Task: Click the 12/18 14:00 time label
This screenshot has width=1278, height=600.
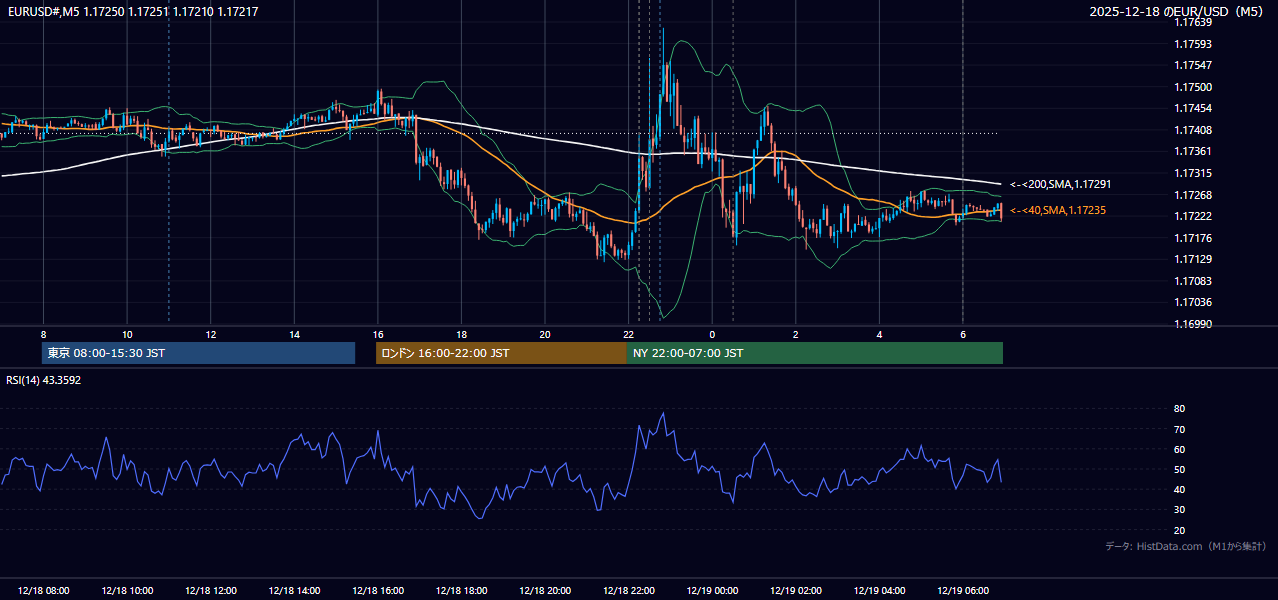Action: 295,591
